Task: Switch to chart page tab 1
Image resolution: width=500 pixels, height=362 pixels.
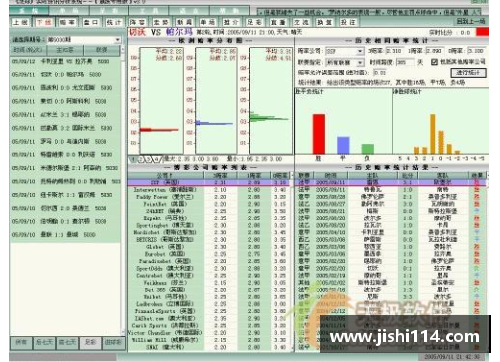Action: click(133, 159)
